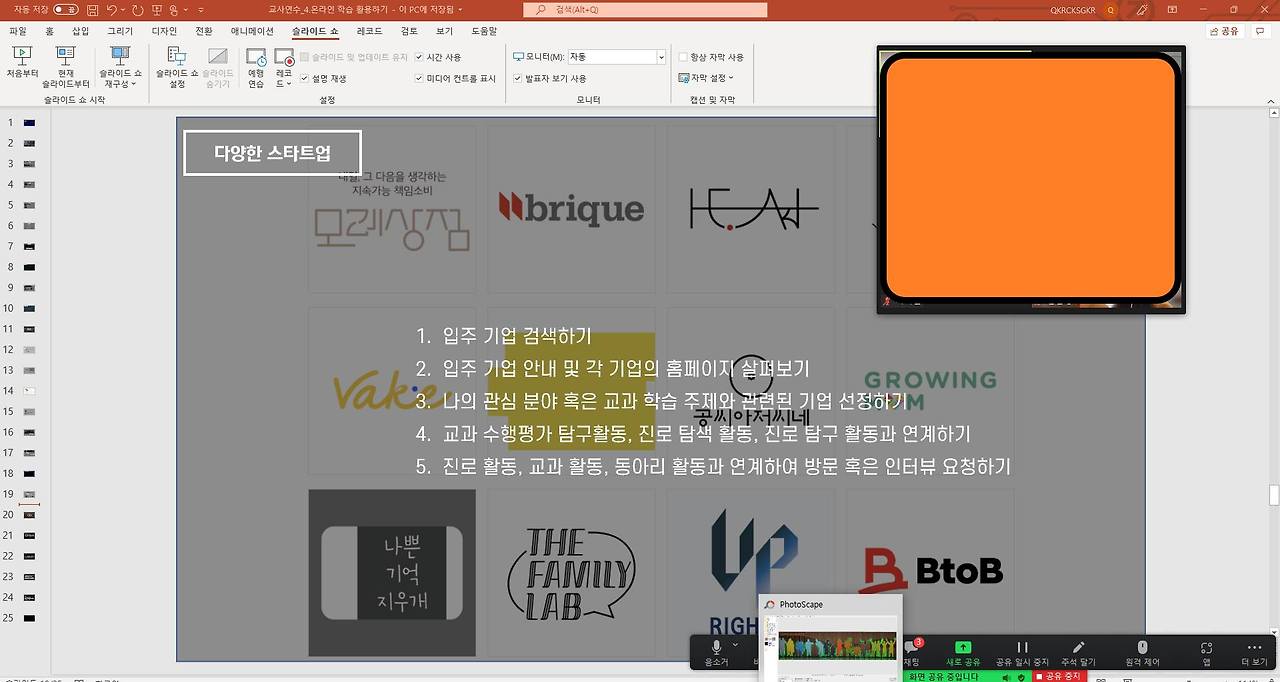Switch to the review (검토) tab
The image size is (1280, 682).
pyautogui.click(x=409, y=31)
